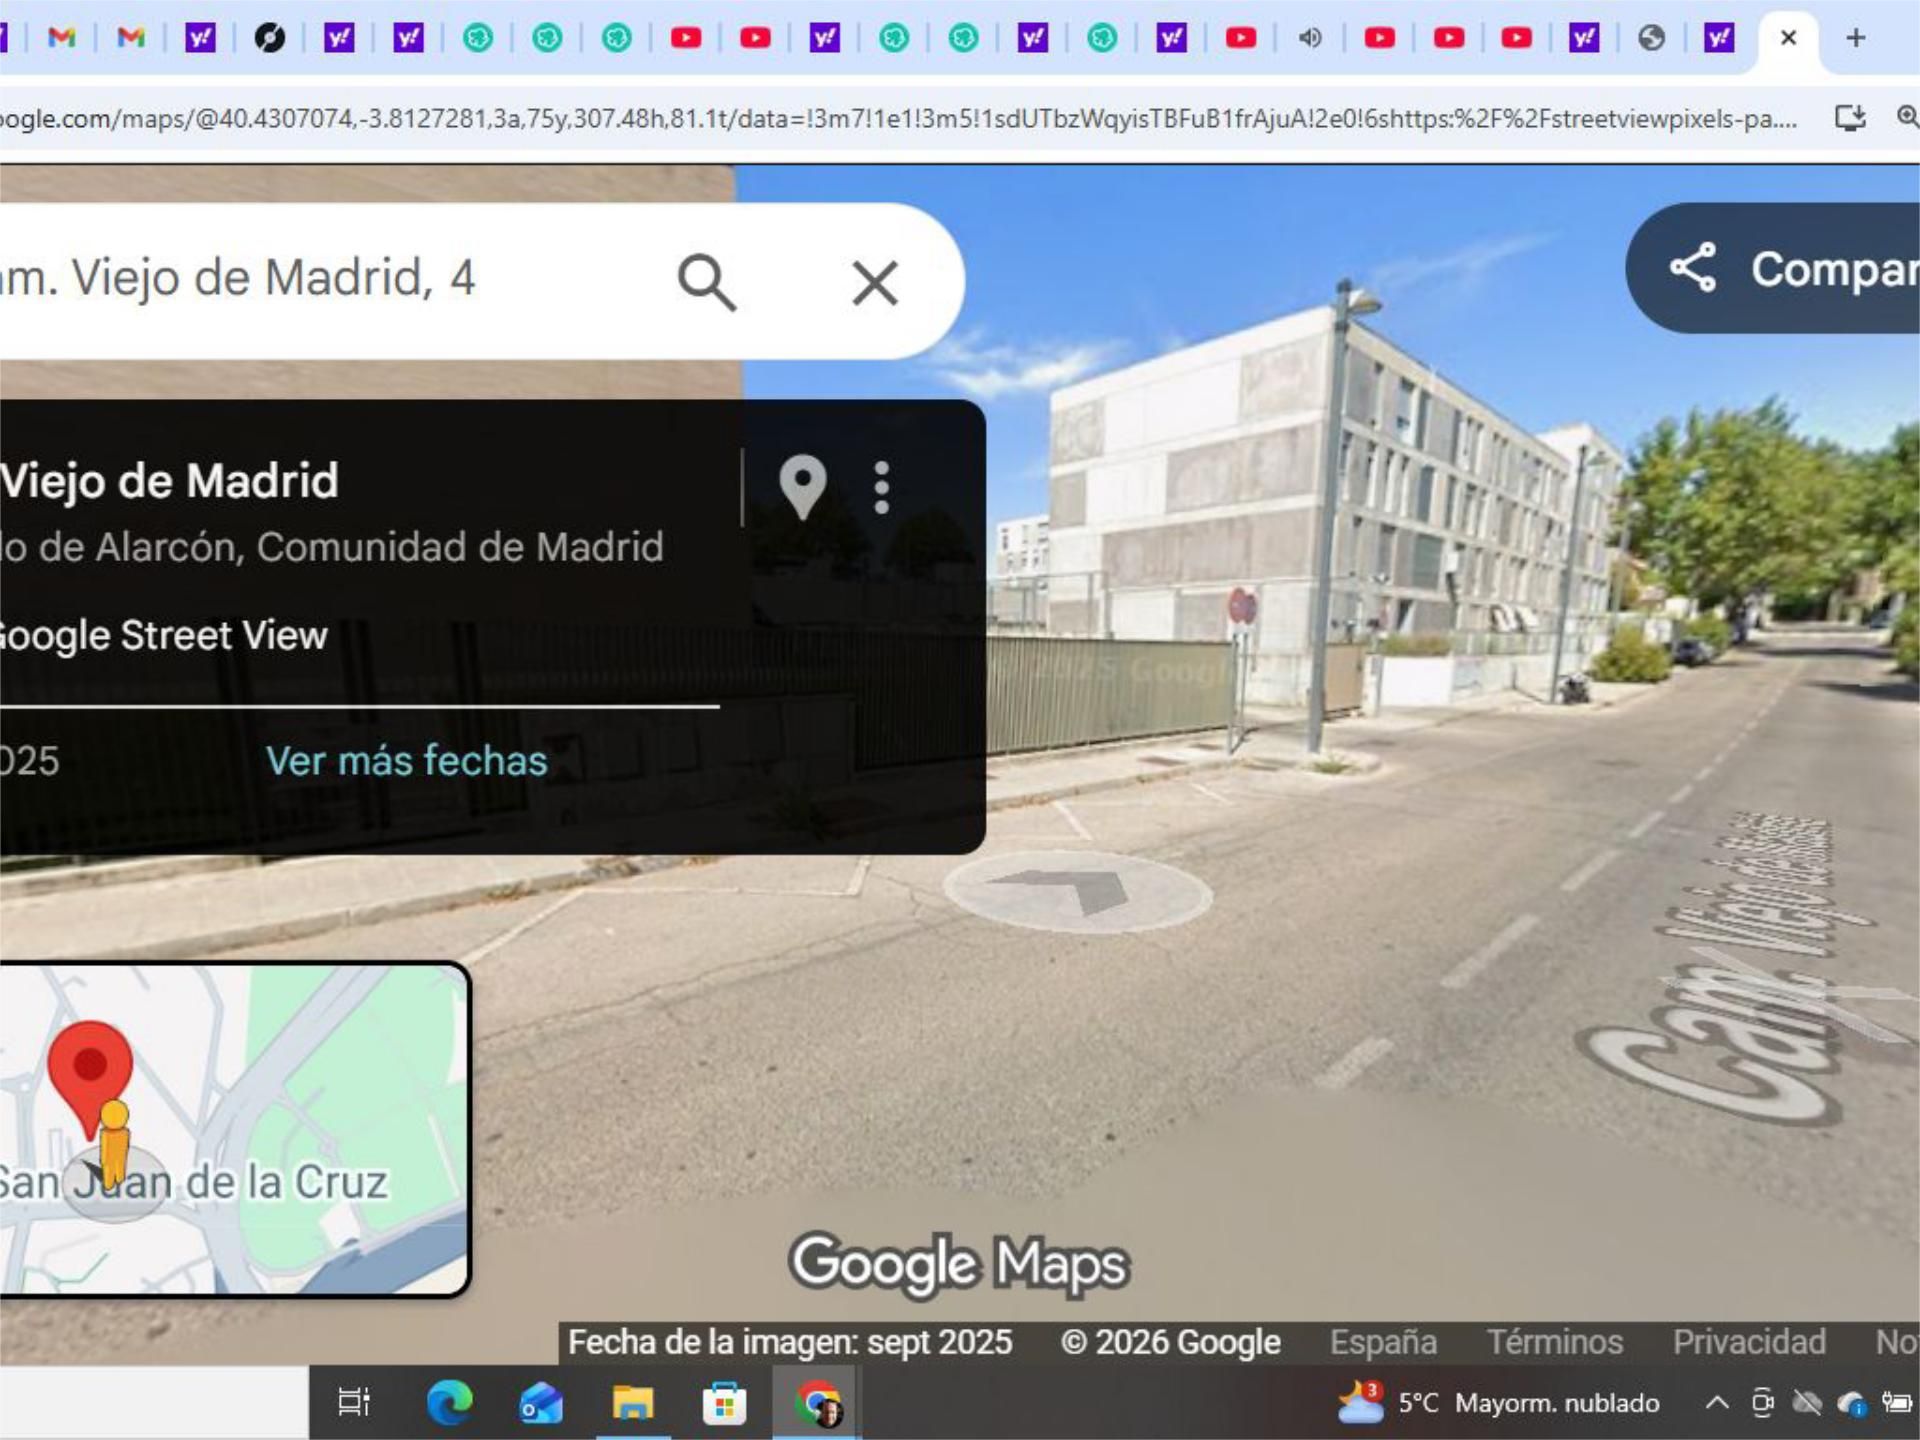Image resolution: width=1920 pixels, height=1440 pixels.
Task: Click the zoom magnifier icon in address bar
Action: pos(1906,118)
